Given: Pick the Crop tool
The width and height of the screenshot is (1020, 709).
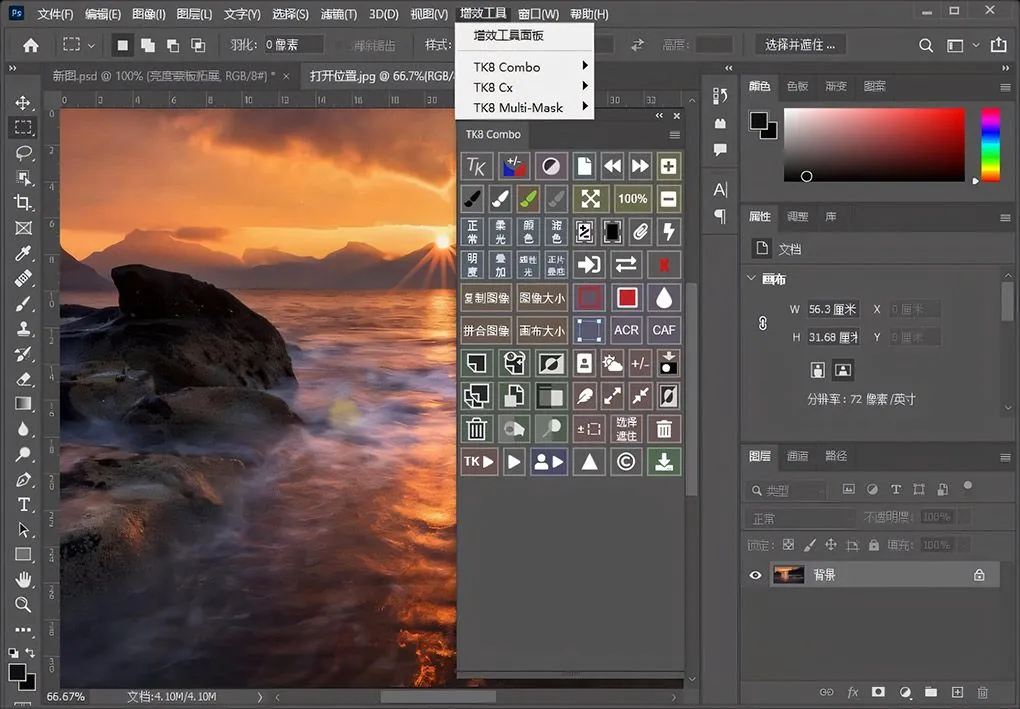Looking at the screenshot, I should (x=23, y=203).
